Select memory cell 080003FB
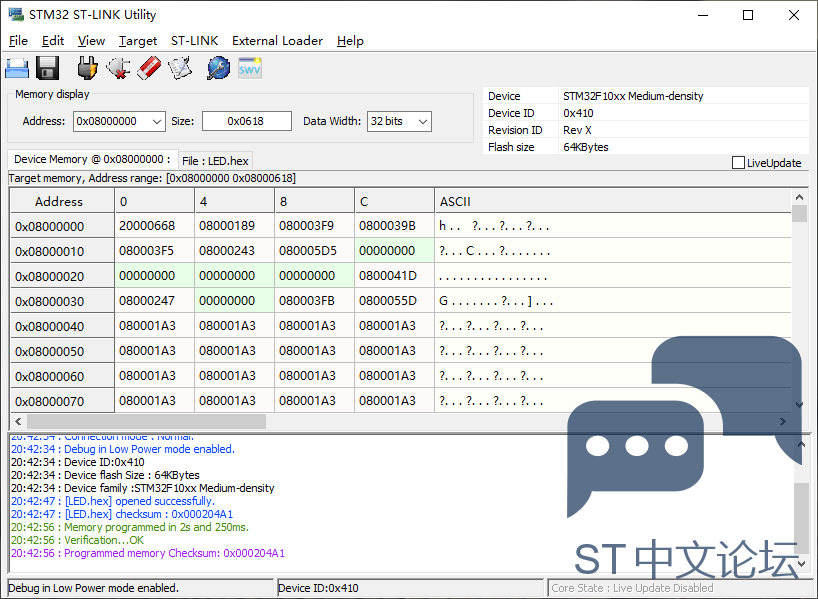Screen dimensions: 818x599 tap(314, 301)
